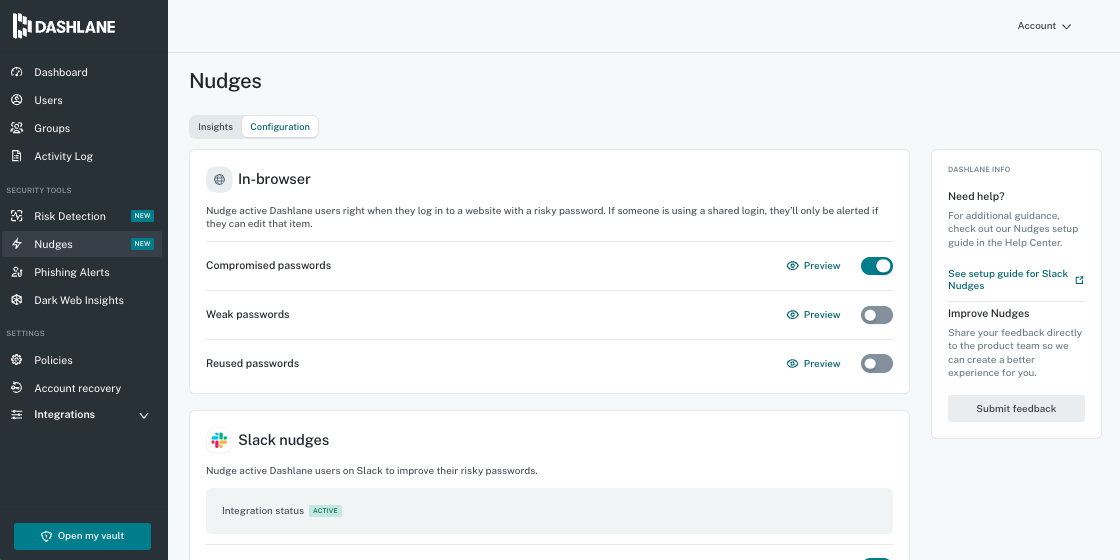Open the Slack Nudges setup guide link
Viewport: 1120px width, 560px height.
click(x=1008, y=280)
